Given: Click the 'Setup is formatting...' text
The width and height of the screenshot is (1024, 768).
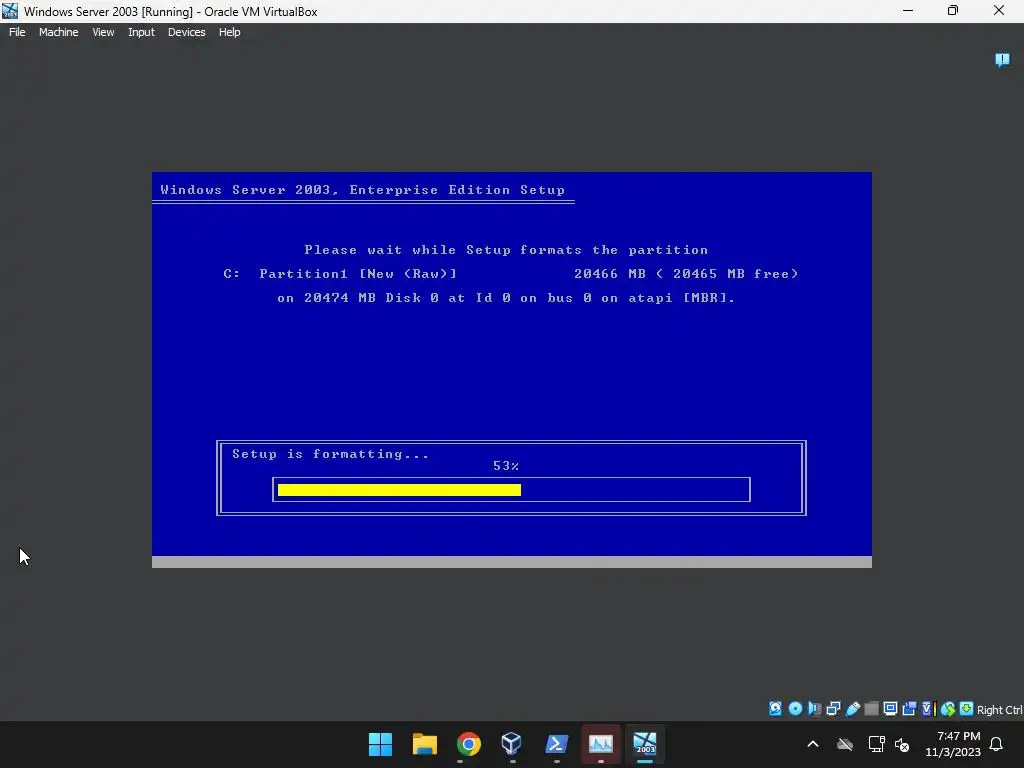Looking at the screenshot, I should [330, 454].
